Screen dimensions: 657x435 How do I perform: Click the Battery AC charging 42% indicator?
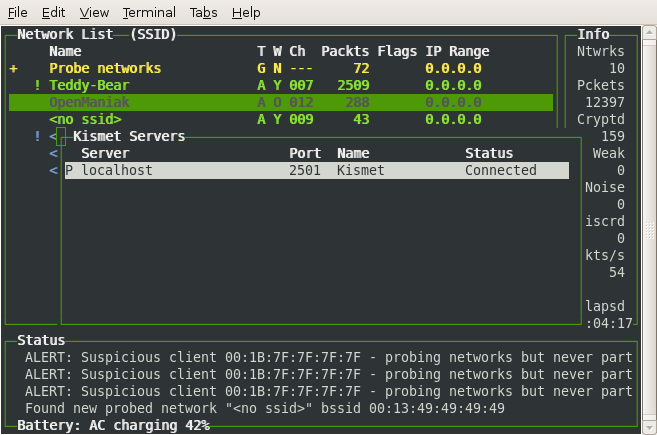113,425
